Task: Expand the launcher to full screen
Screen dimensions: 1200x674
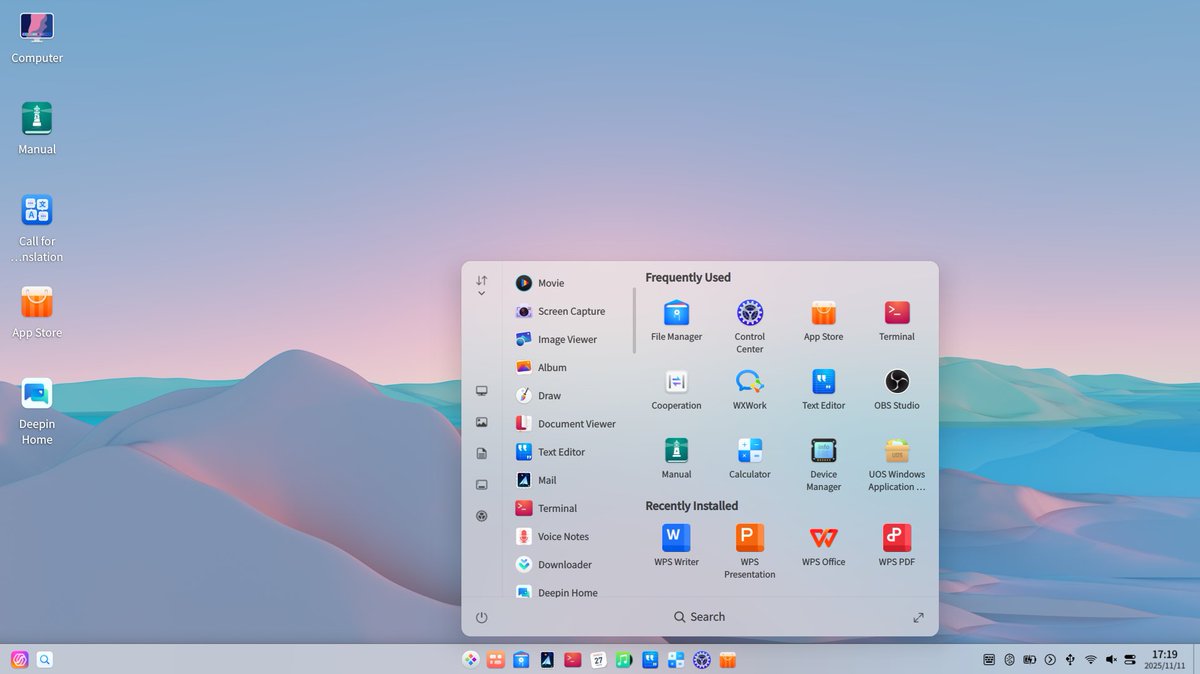Action: click(x=918, y=617)
